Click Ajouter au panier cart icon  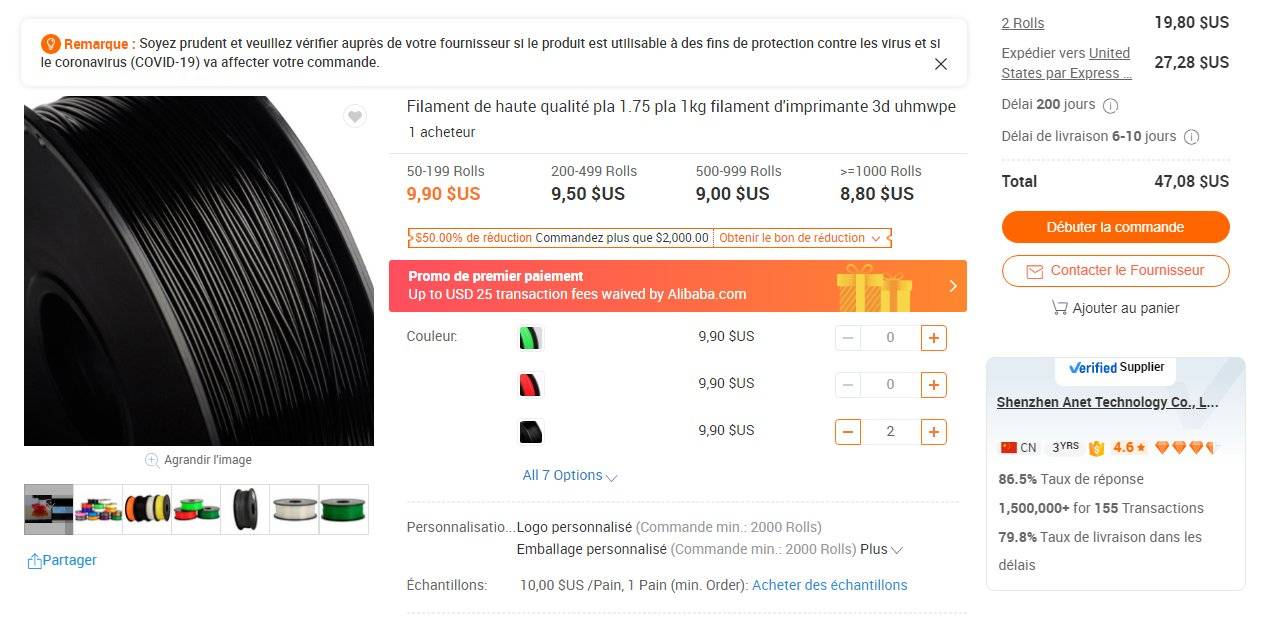[x=1060, y=308]
